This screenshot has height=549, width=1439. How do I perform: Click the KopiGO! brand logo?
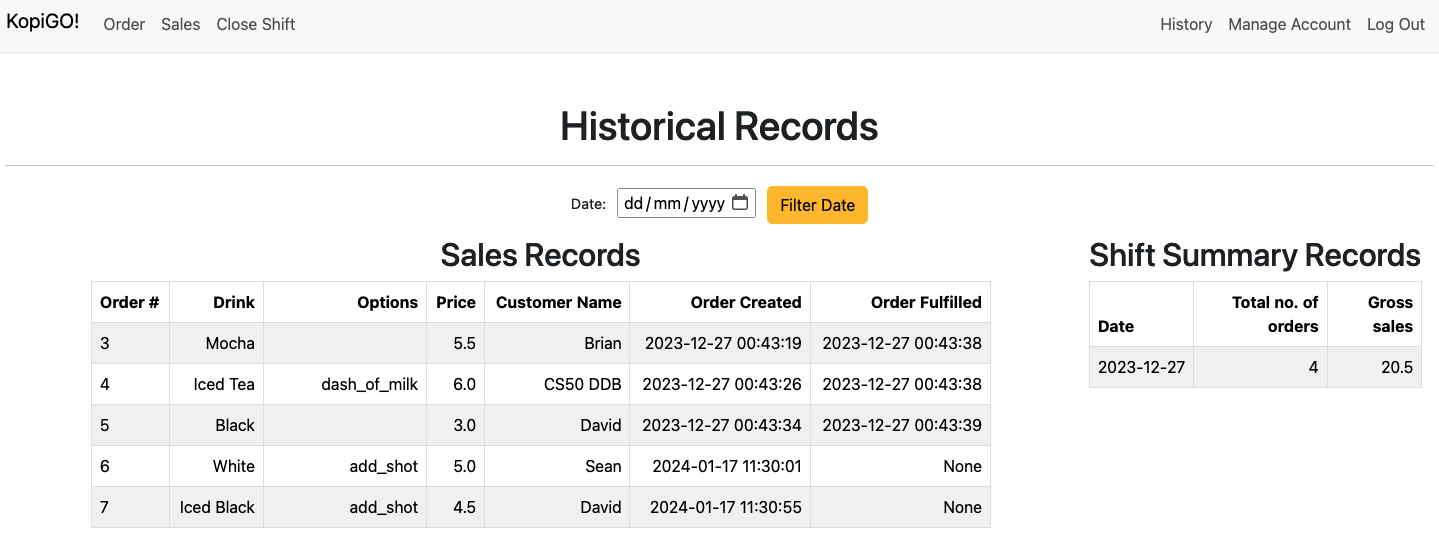[x=43, y=23]
